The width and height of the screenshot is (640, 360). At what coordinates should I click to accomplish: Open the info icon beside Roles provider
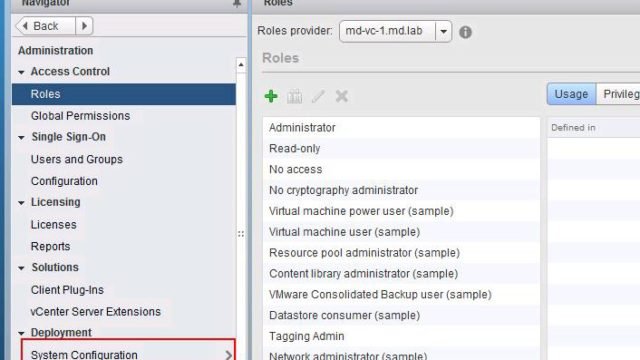[465, 32]
